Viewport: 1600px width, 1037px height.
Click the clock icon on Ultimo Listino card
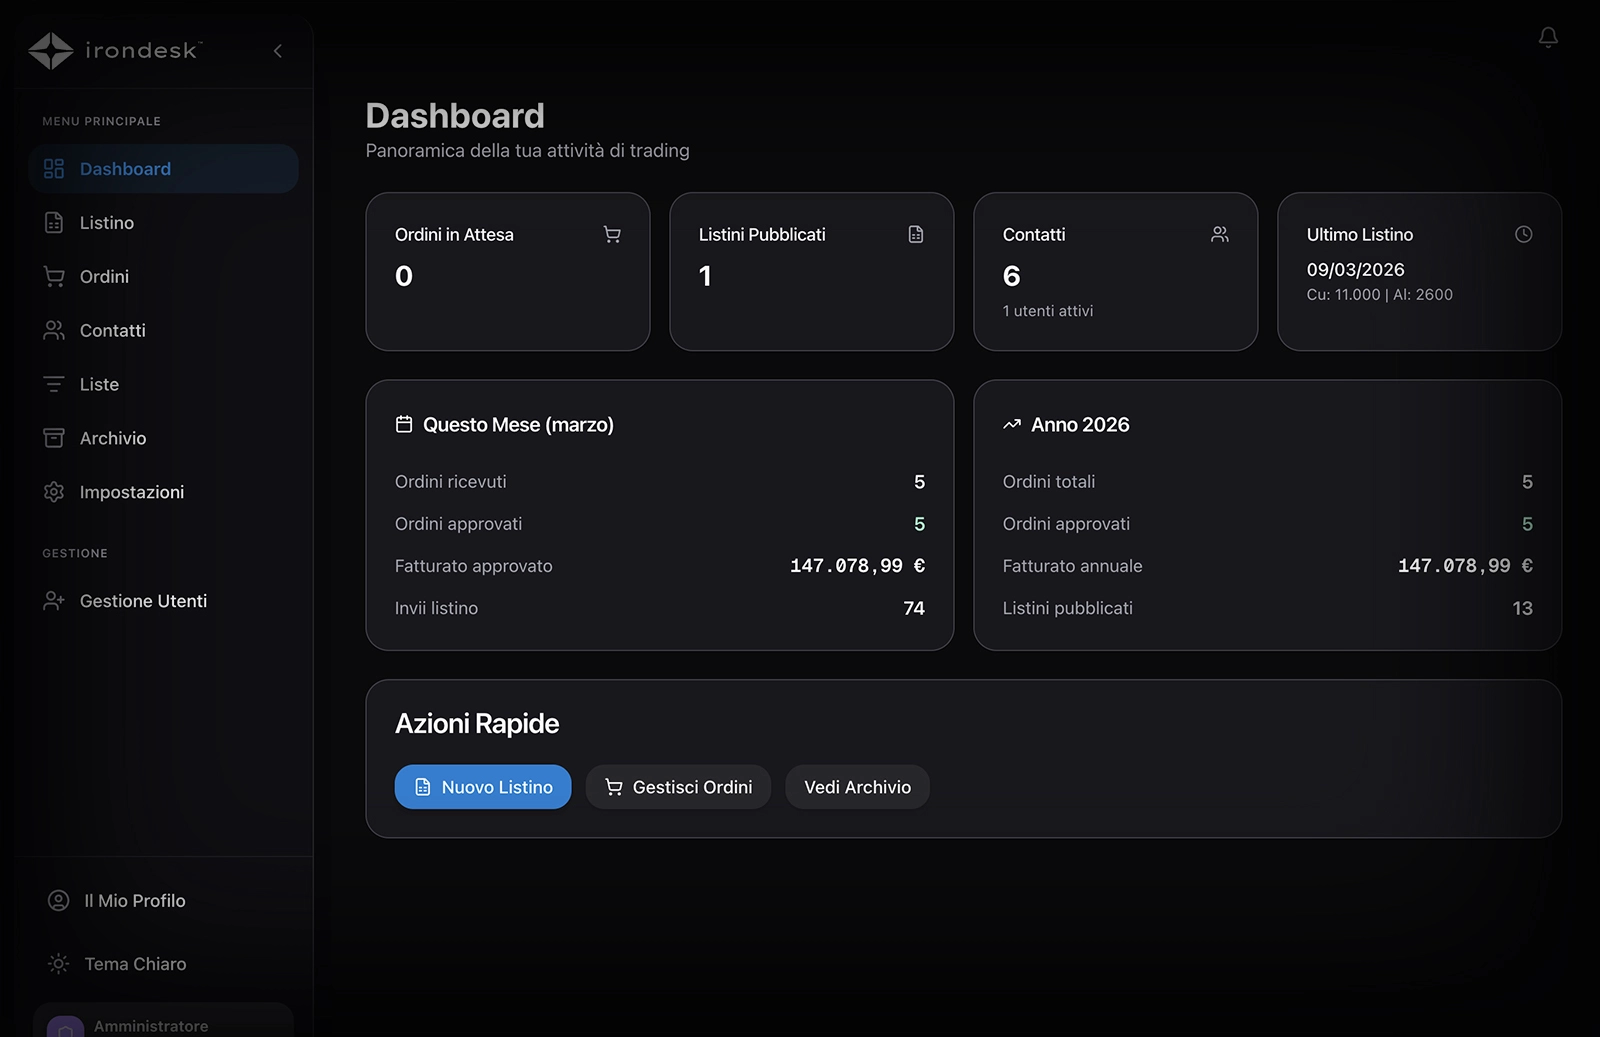pos(1524,234)
